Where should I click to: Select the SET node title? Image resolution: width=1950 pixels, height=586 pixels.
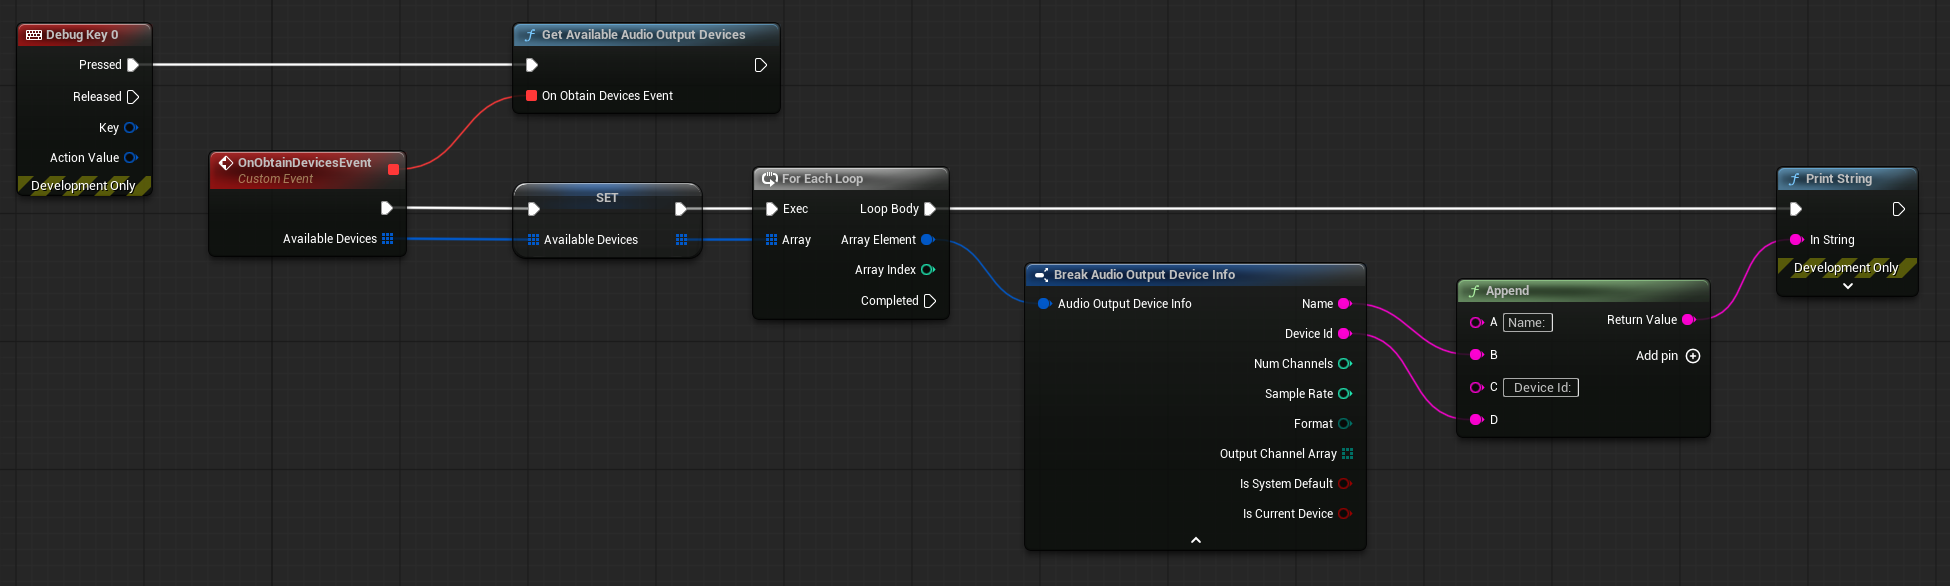(x=607, y=198)
